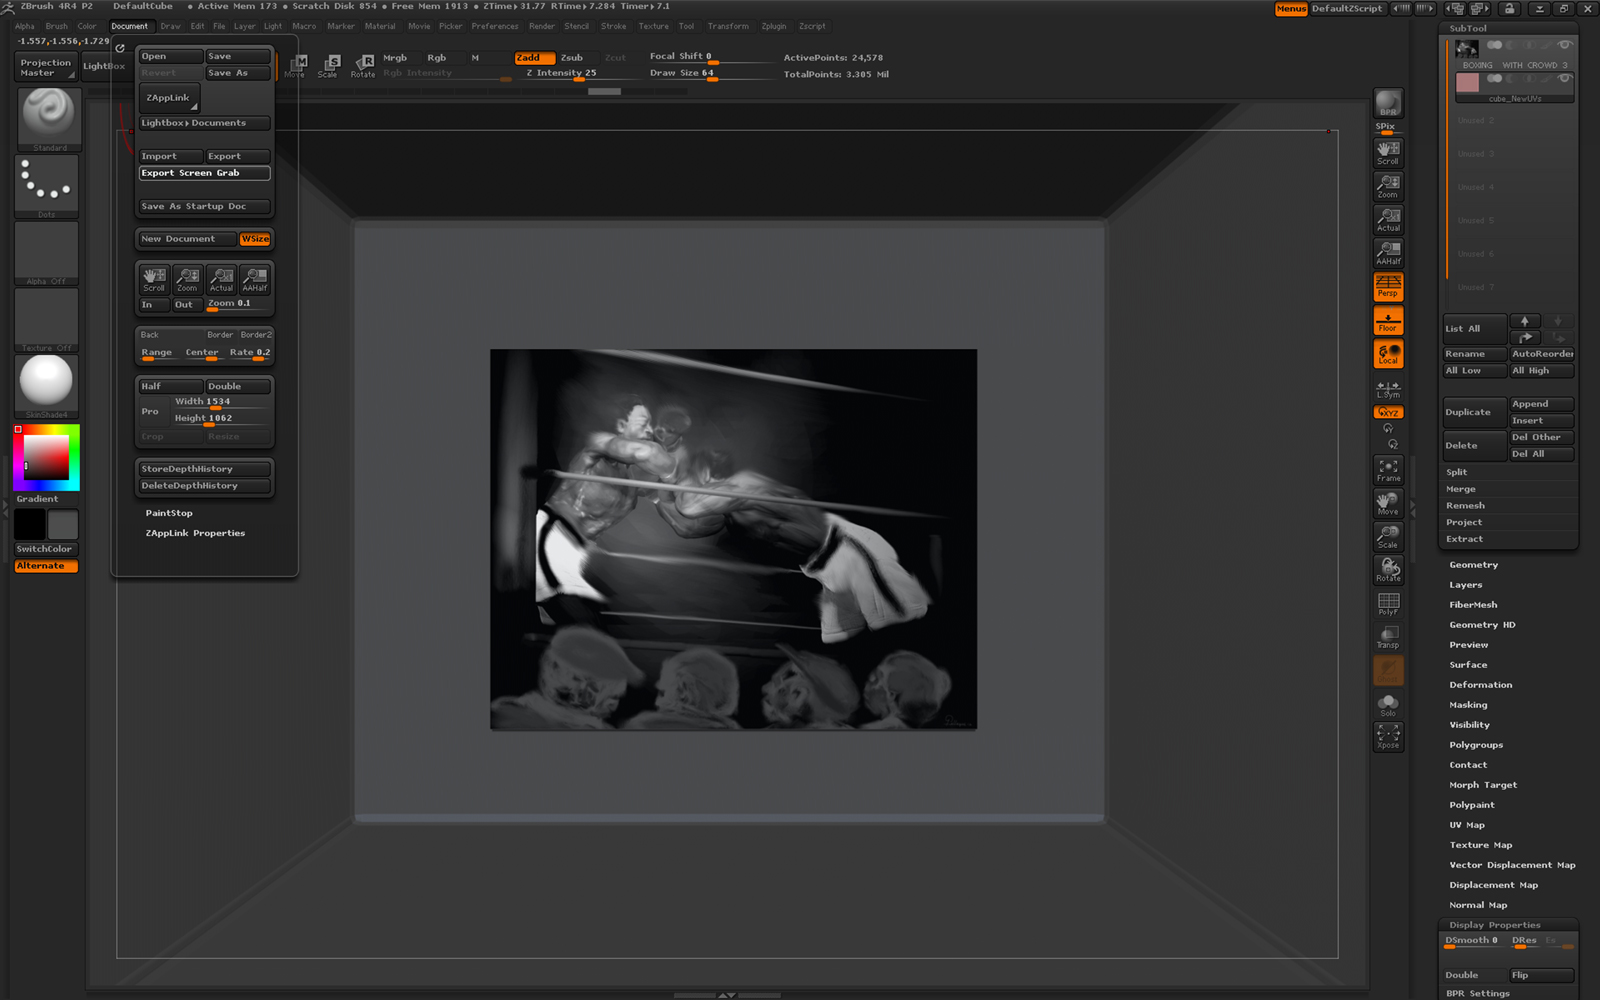Expand the FiberMesh subpalette

pyautogui.click(x=1473, y=605)
